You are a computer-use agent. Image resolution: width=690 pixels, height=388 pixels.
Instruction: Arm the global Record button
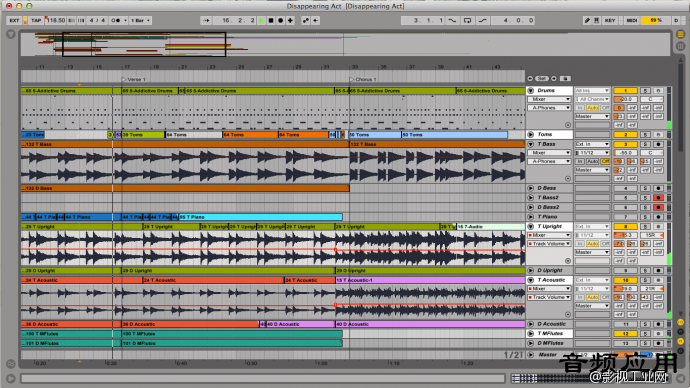(280, 20)
